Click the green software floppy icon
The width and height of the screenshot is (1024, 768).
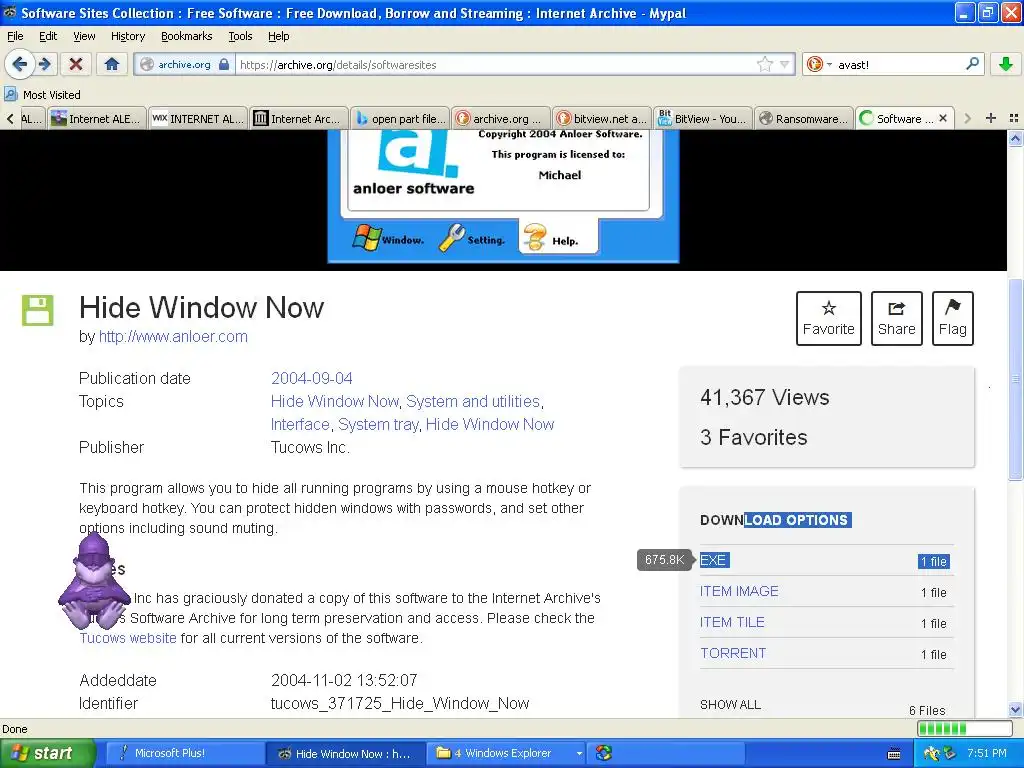[37, 310]
